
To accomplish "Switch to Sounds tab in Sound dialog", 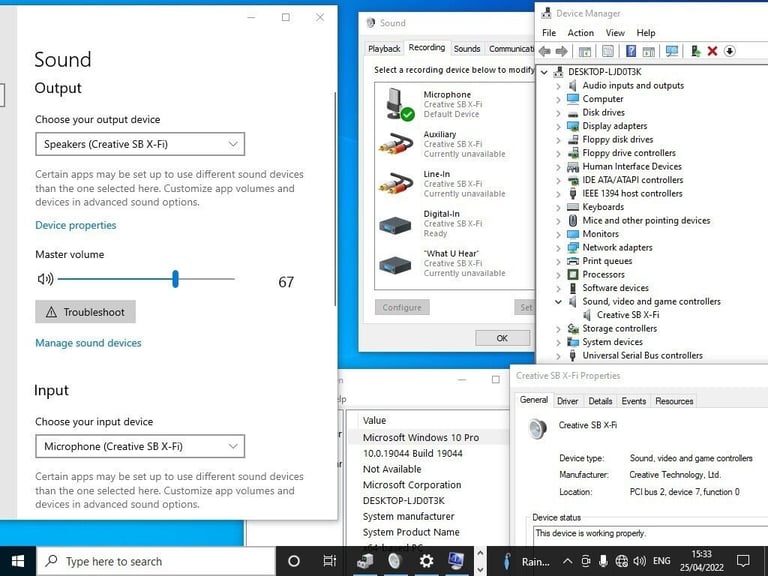I will (x=466, y=48).
